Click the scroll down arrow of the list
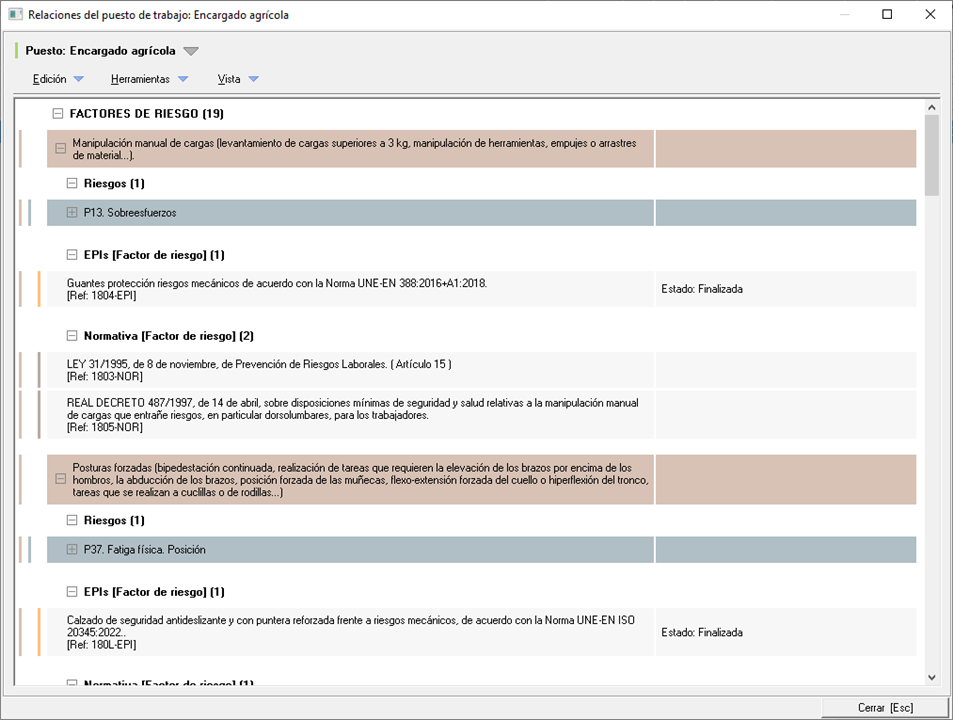The height and width of the screenshot is (720, 953). 932,677
